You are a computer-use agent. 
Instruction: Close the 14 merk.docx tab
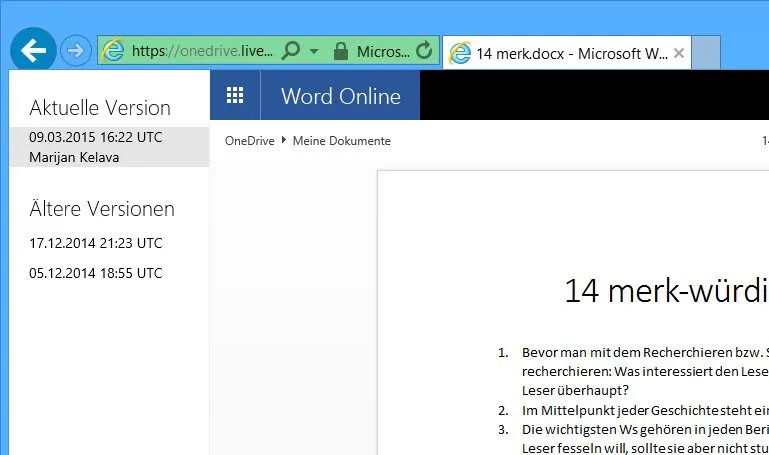679,53
